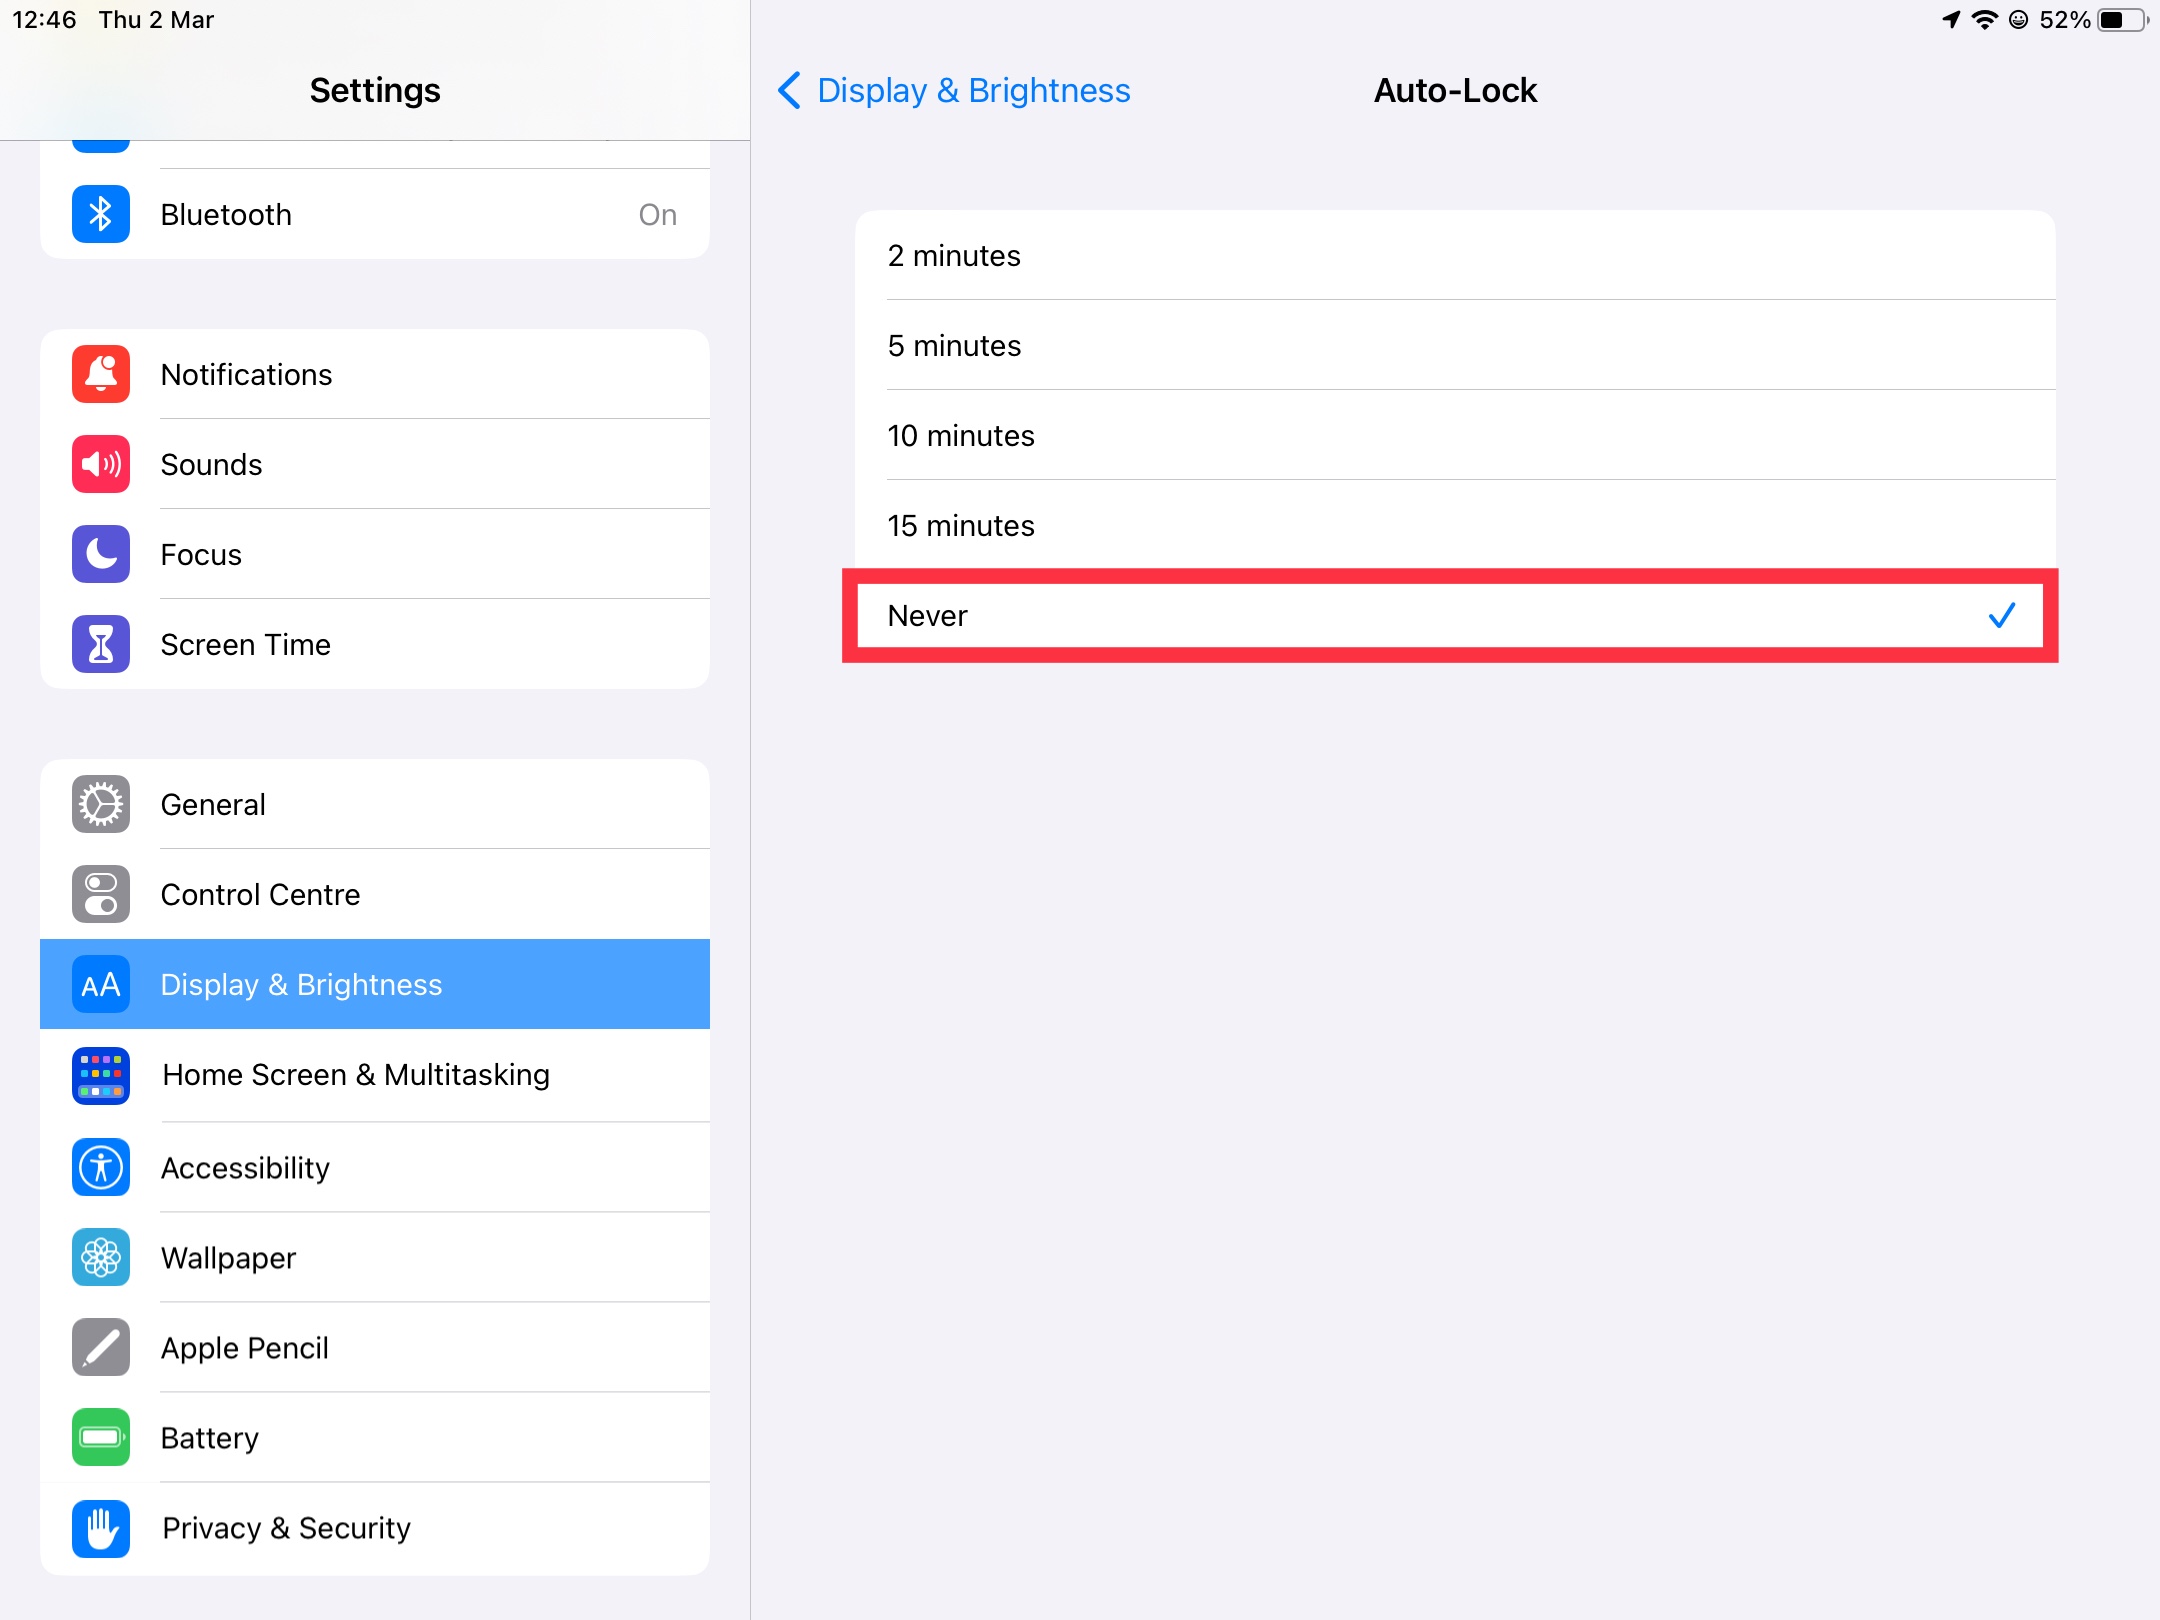The width and height of the screenshot is (2160, 1620).
Task: Select 15 minutes auto-lock option
Action: tap(1454, 526)
